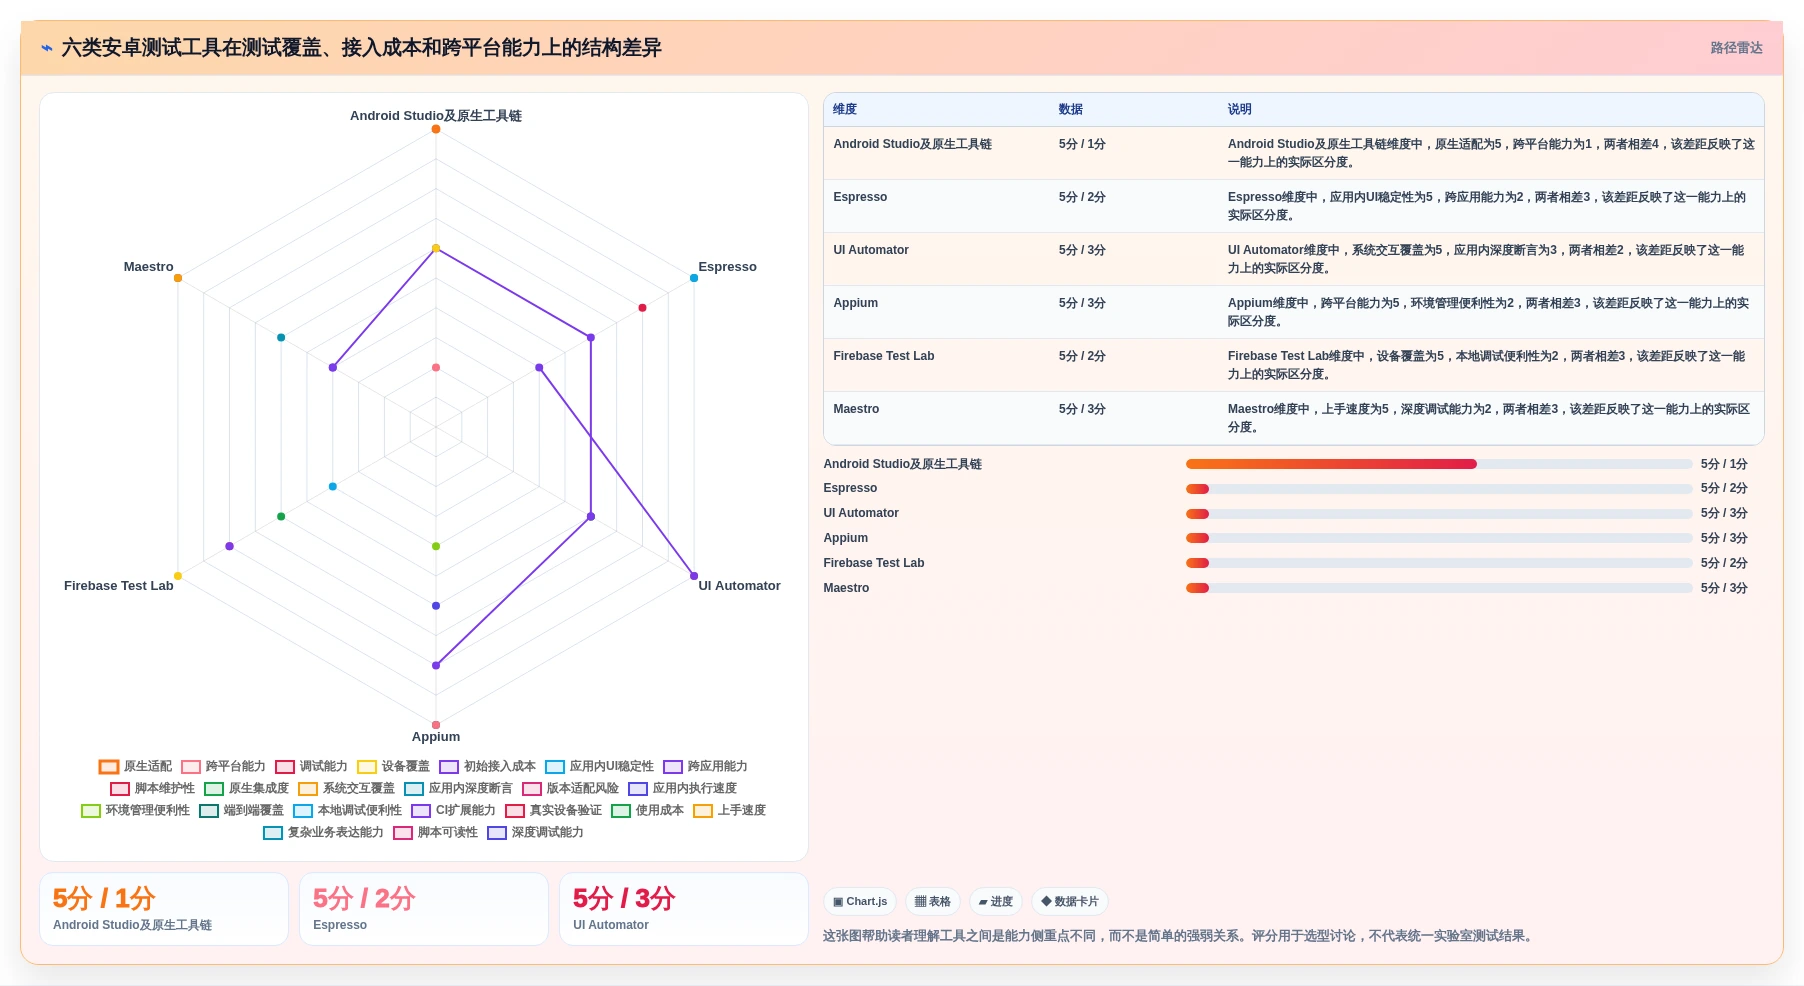
Task: Toggle the 使用成本 legend item
Action: click(647, 811)
